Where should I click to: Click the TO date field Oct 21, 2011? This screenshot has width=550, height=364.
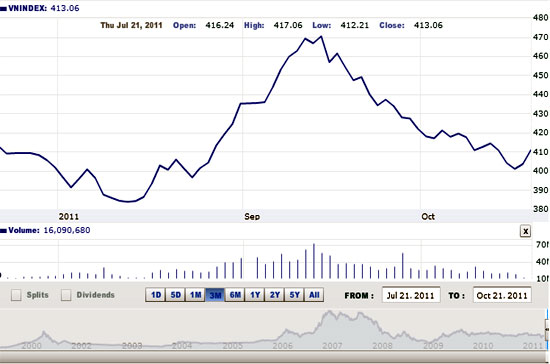coord(502,295)
